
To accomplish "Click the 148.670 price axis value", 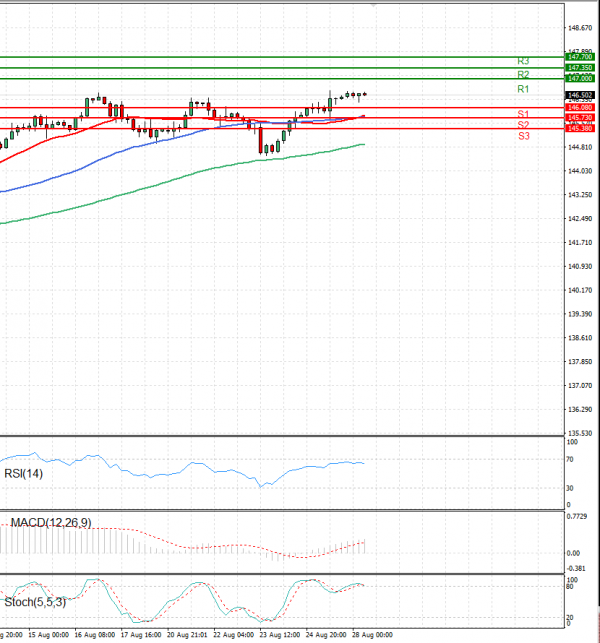I will pos(580,28).
